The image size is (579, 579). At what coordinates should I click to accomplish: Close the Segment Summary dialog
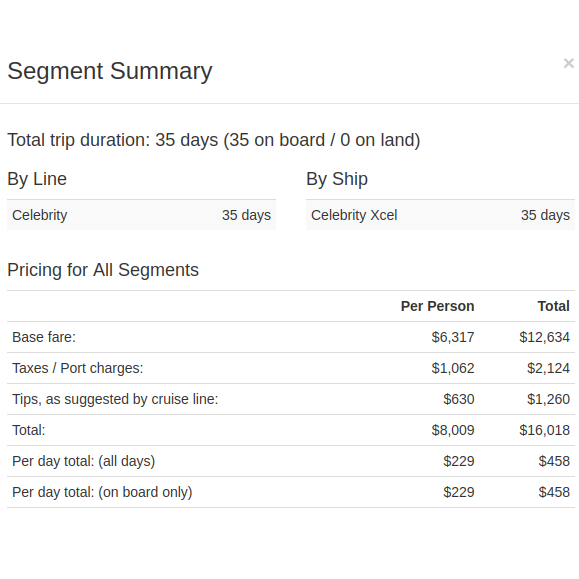click(568, 63)
